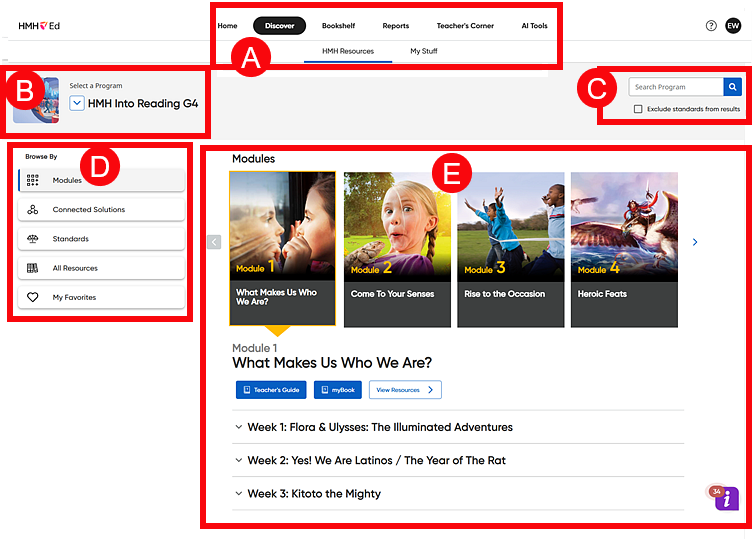Click the Search Program input field
The image size is (752, 539).
pyautogui.click(x=676, y=87)
